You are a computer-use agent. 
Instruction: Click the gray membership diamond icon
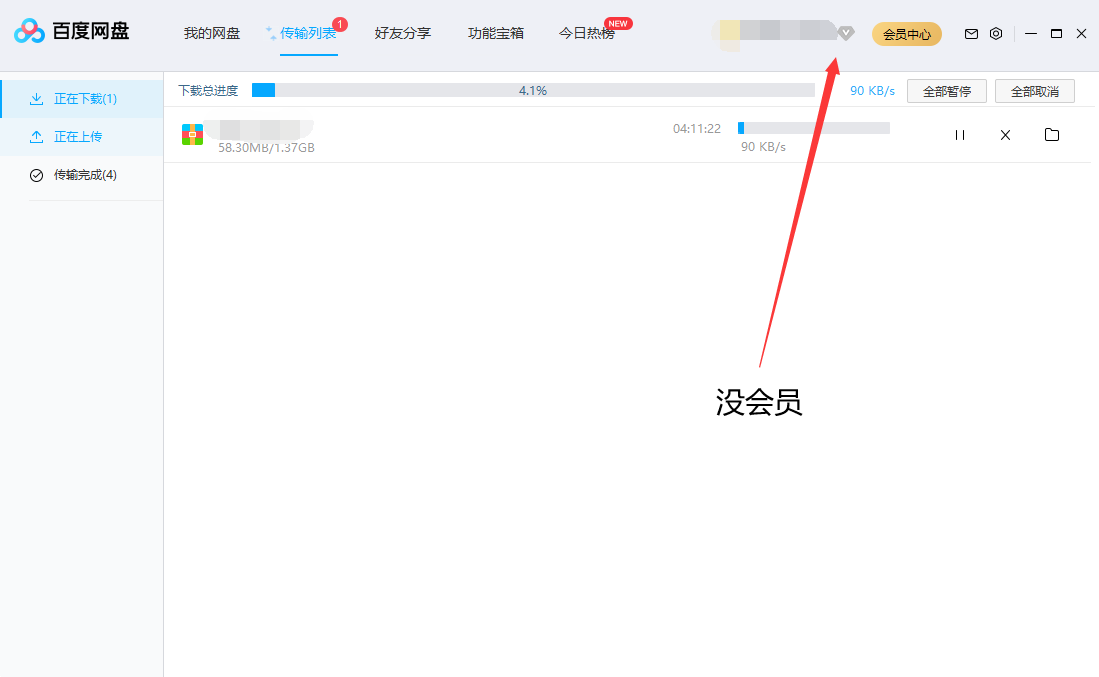[846, 34]
